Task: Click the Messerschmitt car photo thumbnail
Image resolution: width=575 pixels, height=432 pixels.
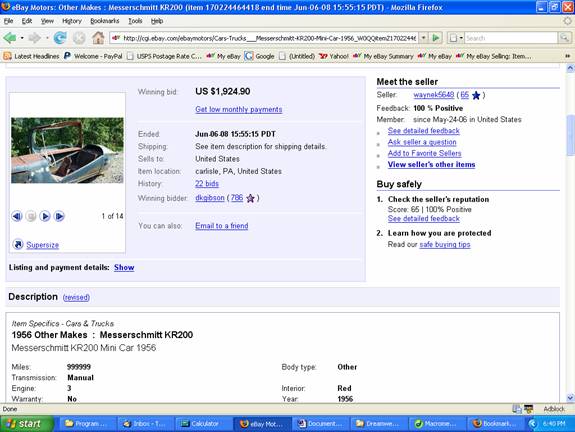Action: (x=67, y=150)
